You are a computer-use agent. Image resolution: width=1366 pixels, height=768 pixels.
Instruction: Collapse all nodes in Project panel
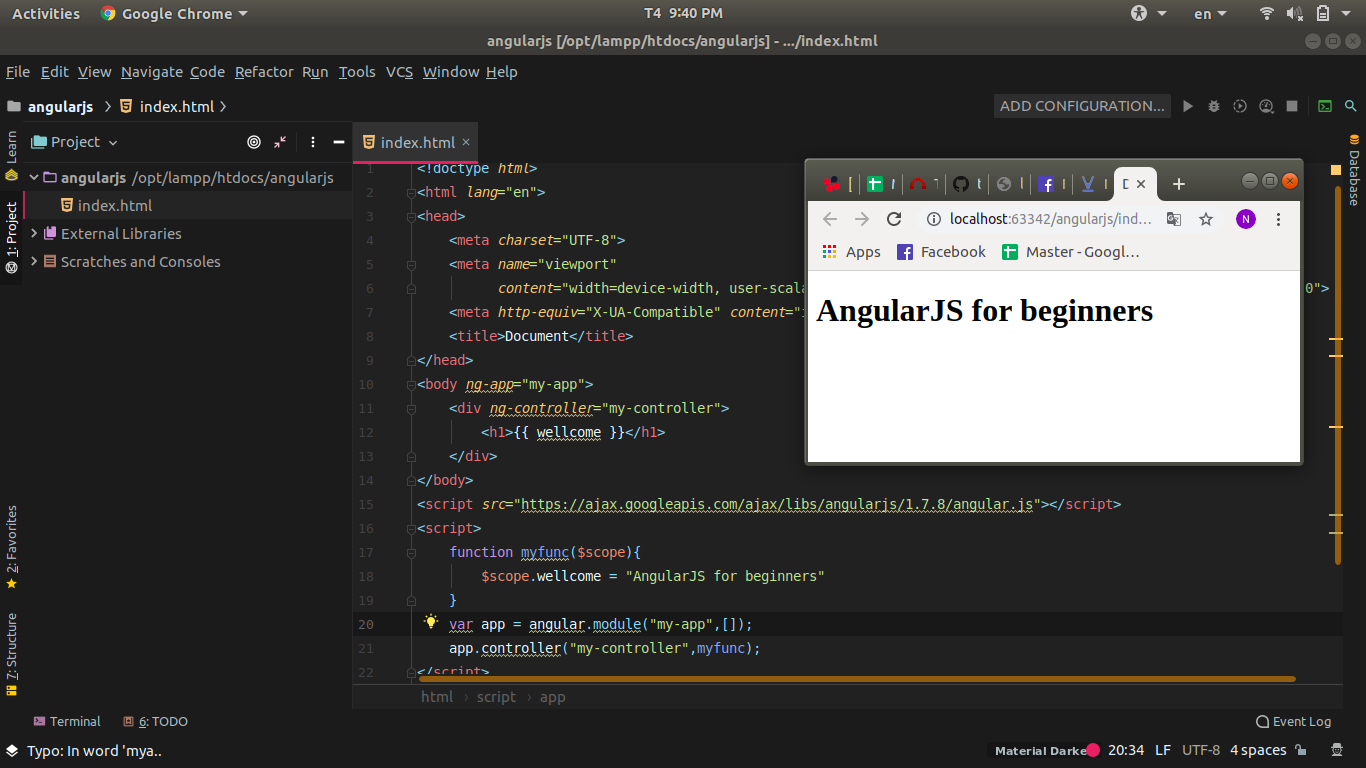(x=280, y=142)
